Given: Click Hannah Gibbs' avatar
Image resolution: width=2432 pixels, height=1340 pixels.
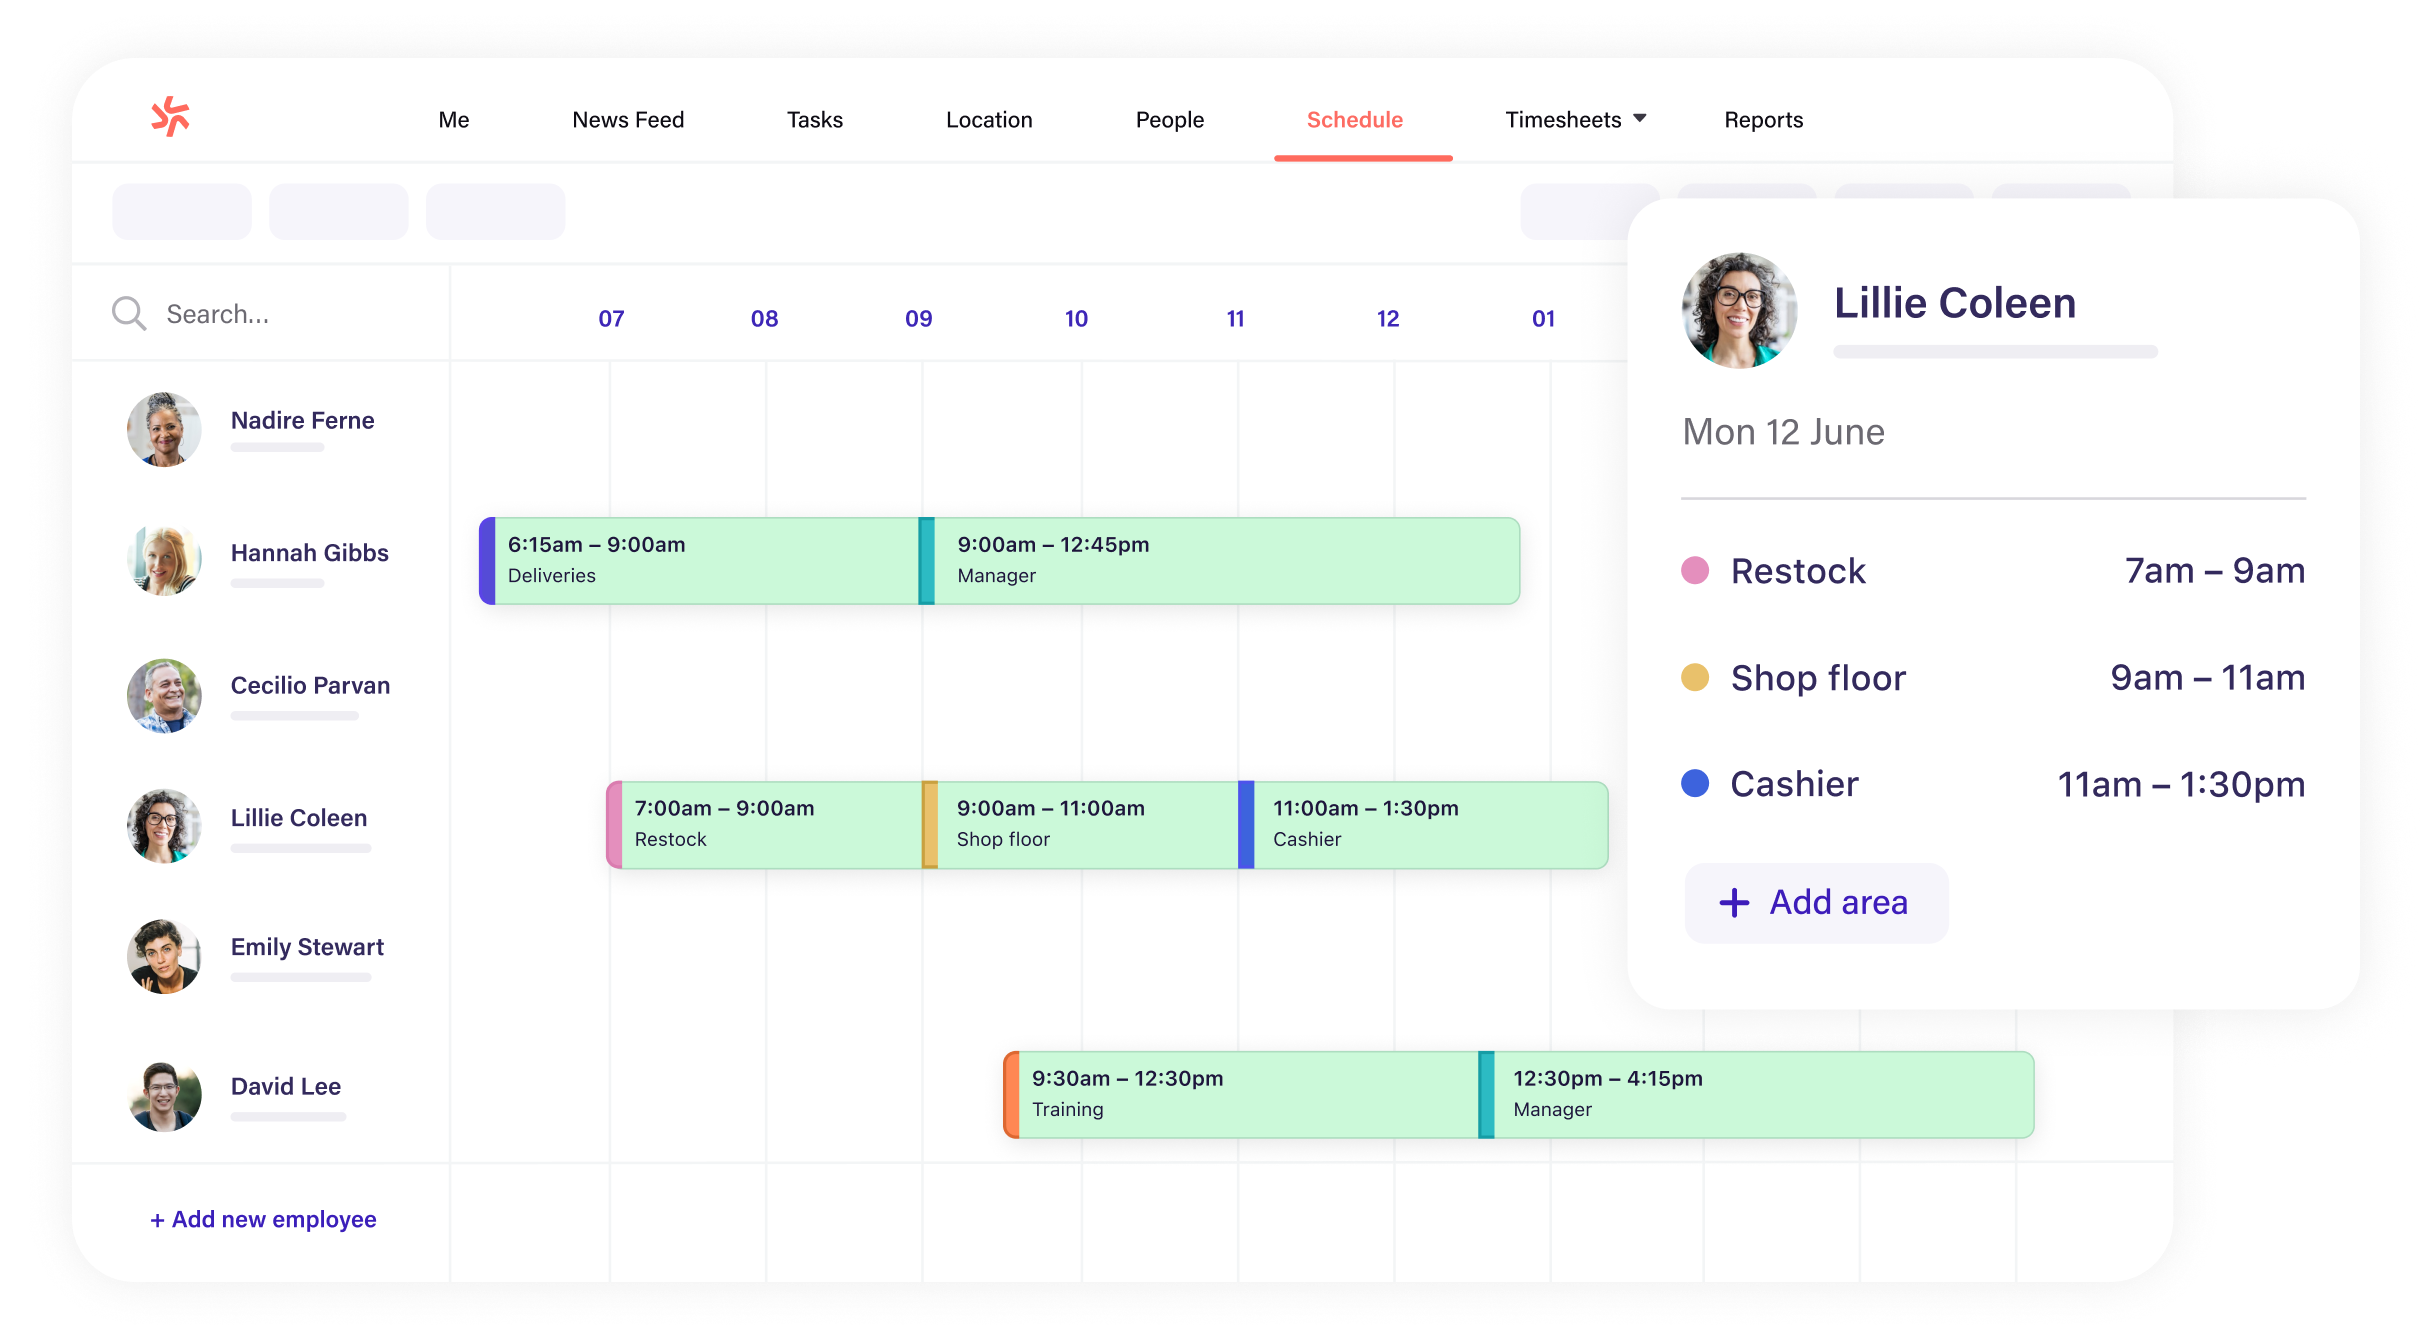Looking at the screenshot, I should [164, 561].
